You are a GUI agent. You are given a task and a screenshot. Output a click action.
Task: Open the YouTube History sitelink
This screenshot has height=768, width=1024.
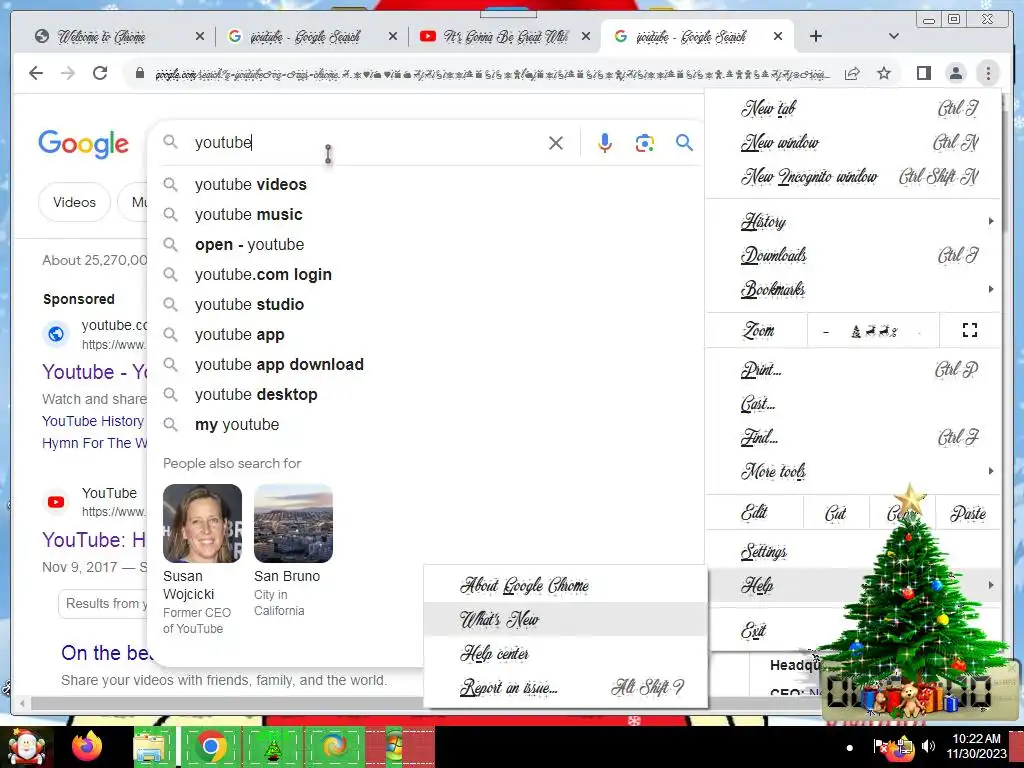pos(93,421)
